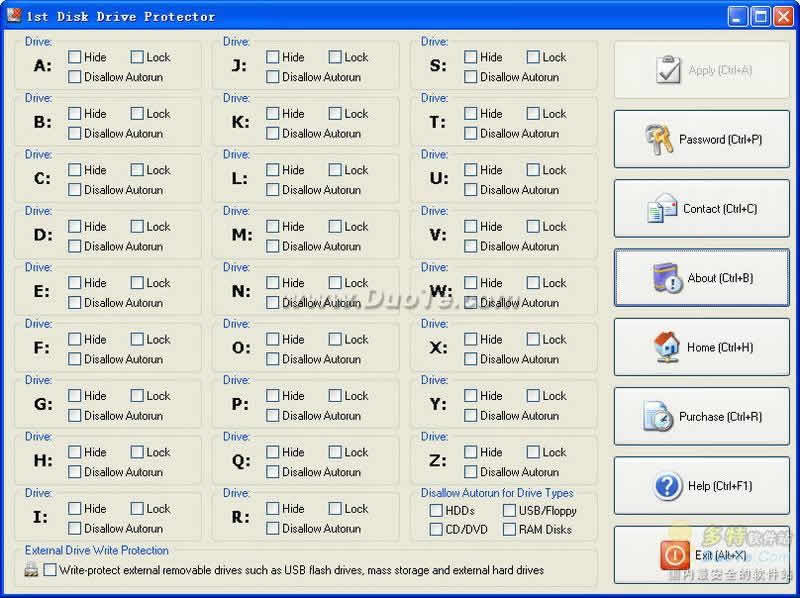Click the checkmark clipboard icon on Apply
Screen dimensions: 800x598
pos(668,69)
